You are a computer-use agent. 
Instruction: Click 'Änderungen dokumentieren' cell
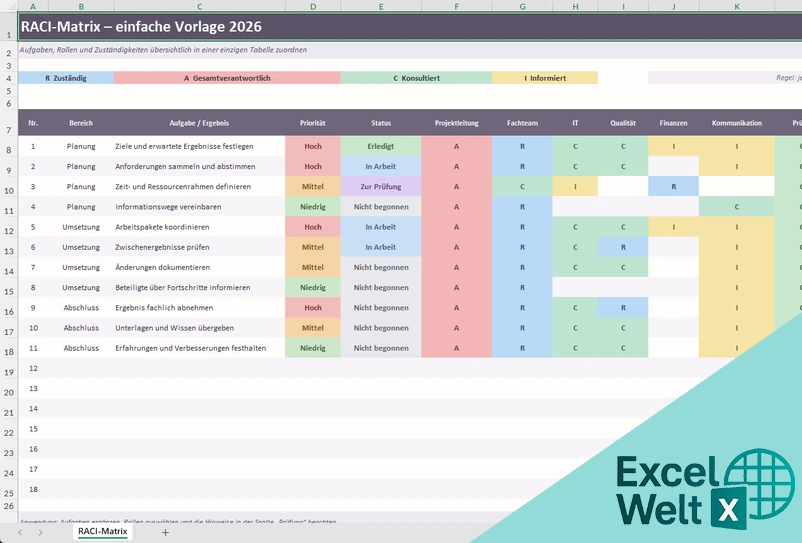tap(199, 267)
